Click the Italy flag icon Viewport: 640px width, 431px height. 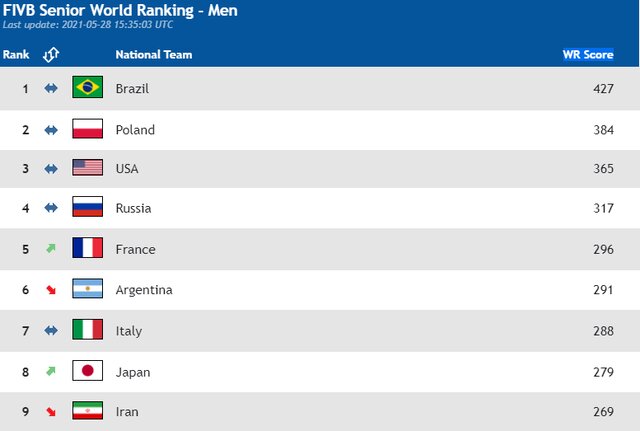pos(88,330)
